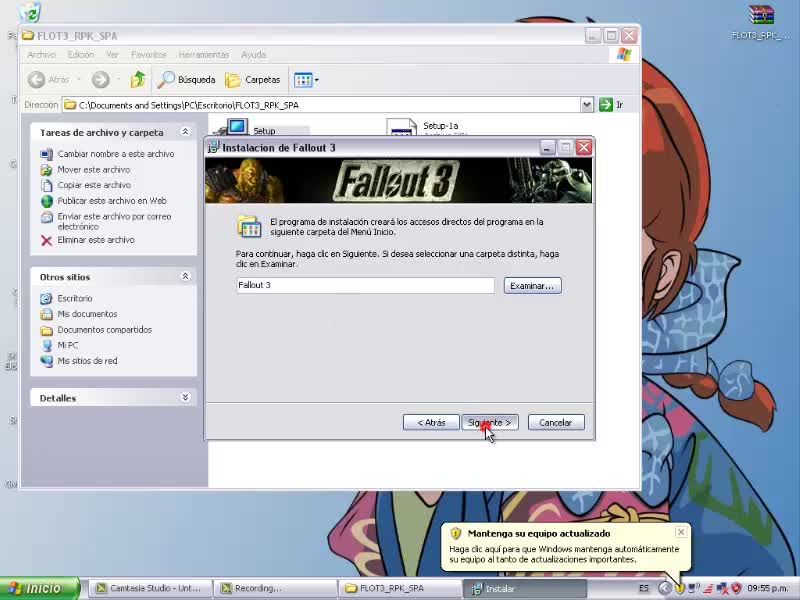Open the Views dropdown in the toolbar
The height and width of the screenshot is (600, 800).
pos(306,80)
